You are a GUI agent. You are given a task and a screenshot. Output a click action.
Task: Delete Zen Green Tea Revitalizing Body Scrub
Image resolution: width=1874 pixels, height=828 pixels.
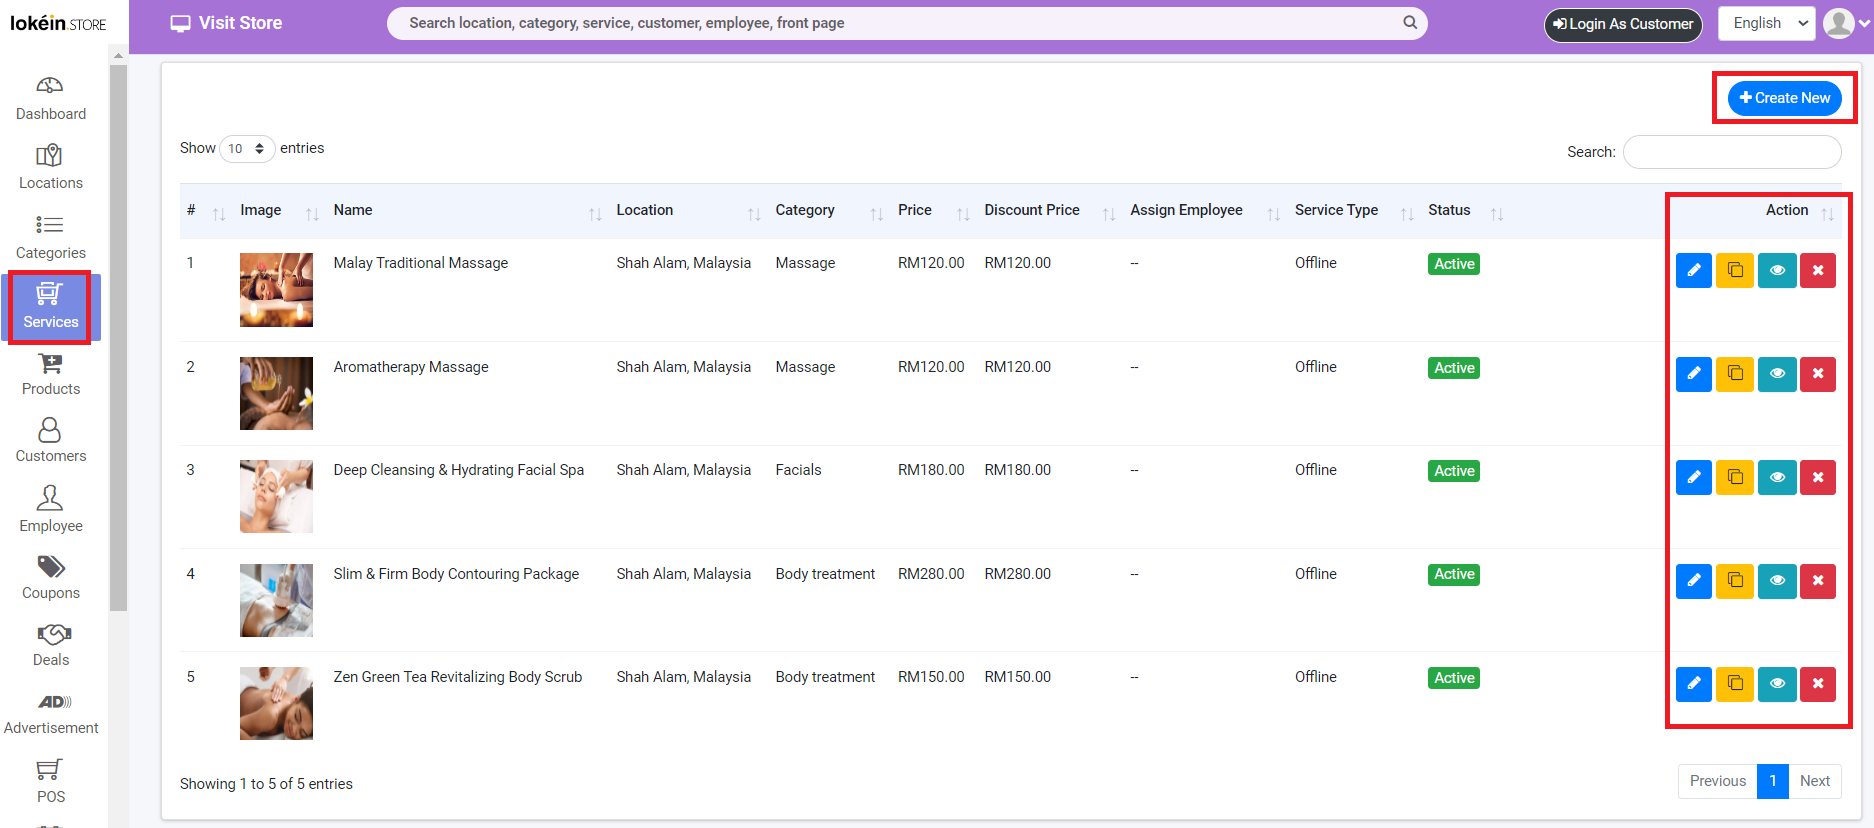(1818, 684)
